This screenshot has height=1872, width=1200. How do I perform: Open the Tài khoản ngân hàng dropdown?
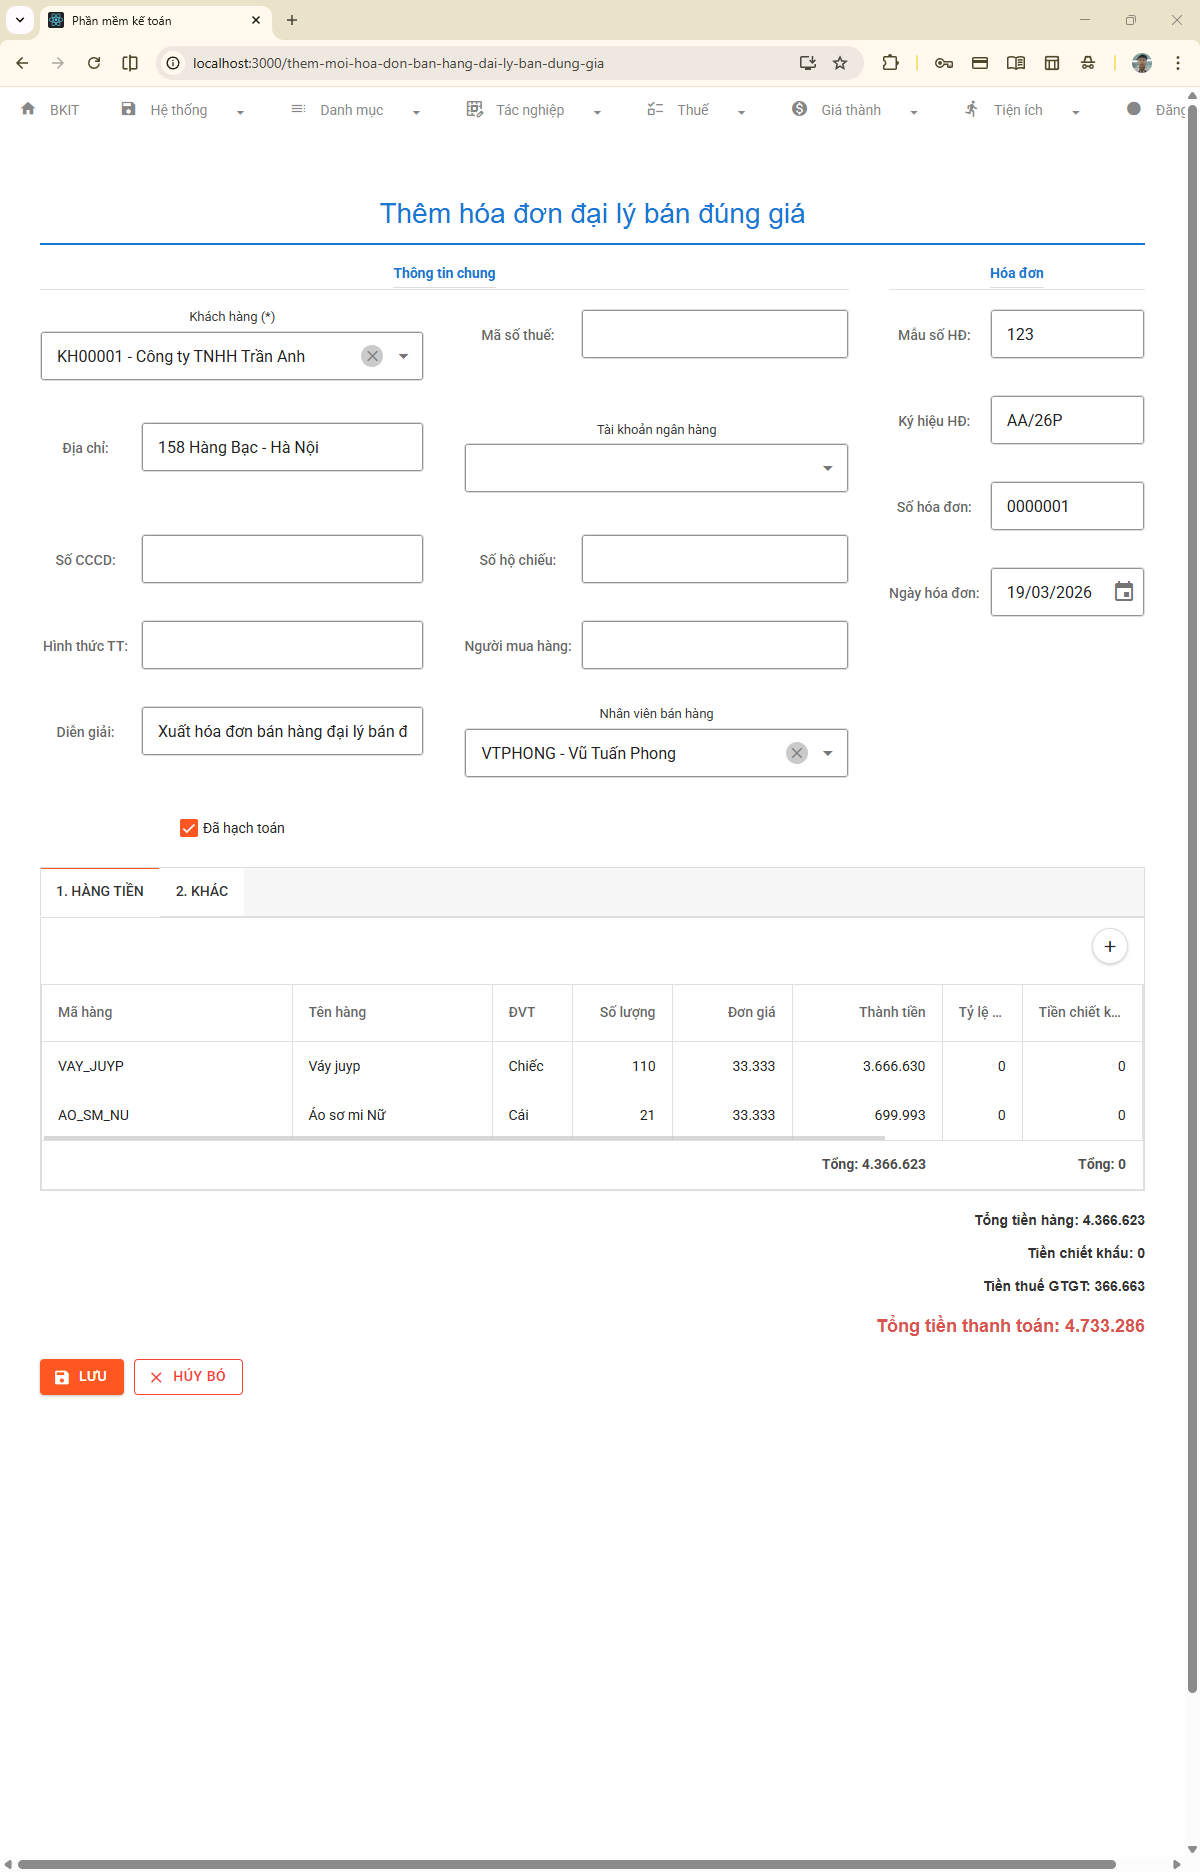[x=827, y=468]
